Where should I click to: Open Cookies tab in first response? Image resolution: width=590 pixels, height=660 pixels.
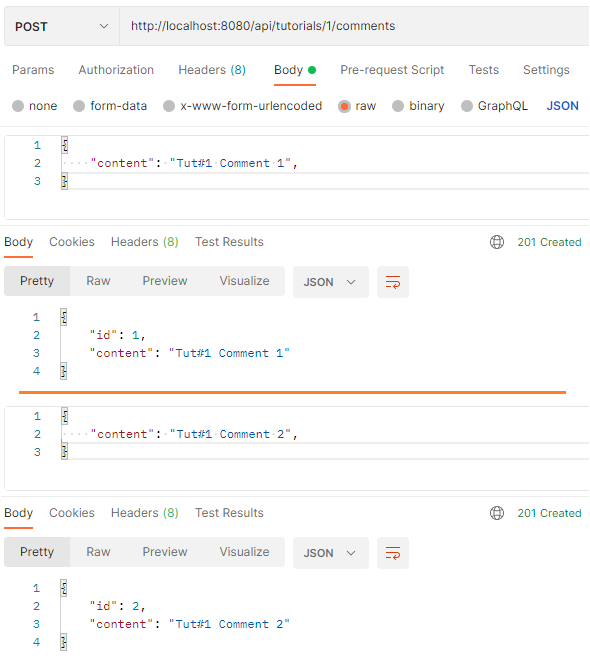pos(72,242)
